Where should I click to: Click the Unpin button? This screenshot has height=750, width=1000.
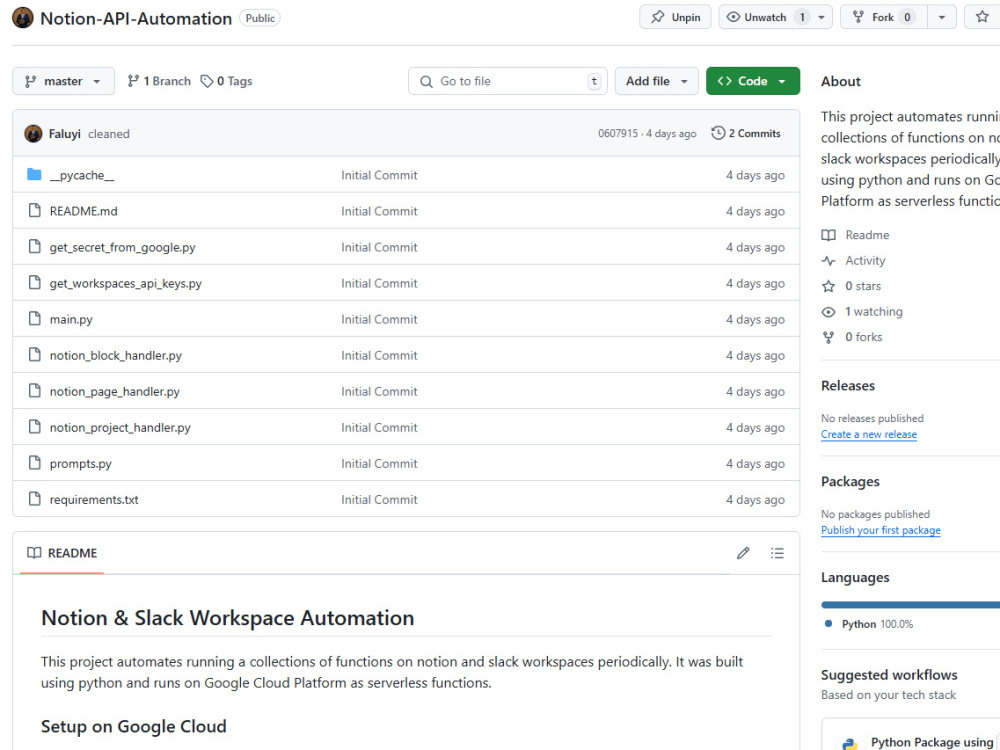tap(675, 17)
